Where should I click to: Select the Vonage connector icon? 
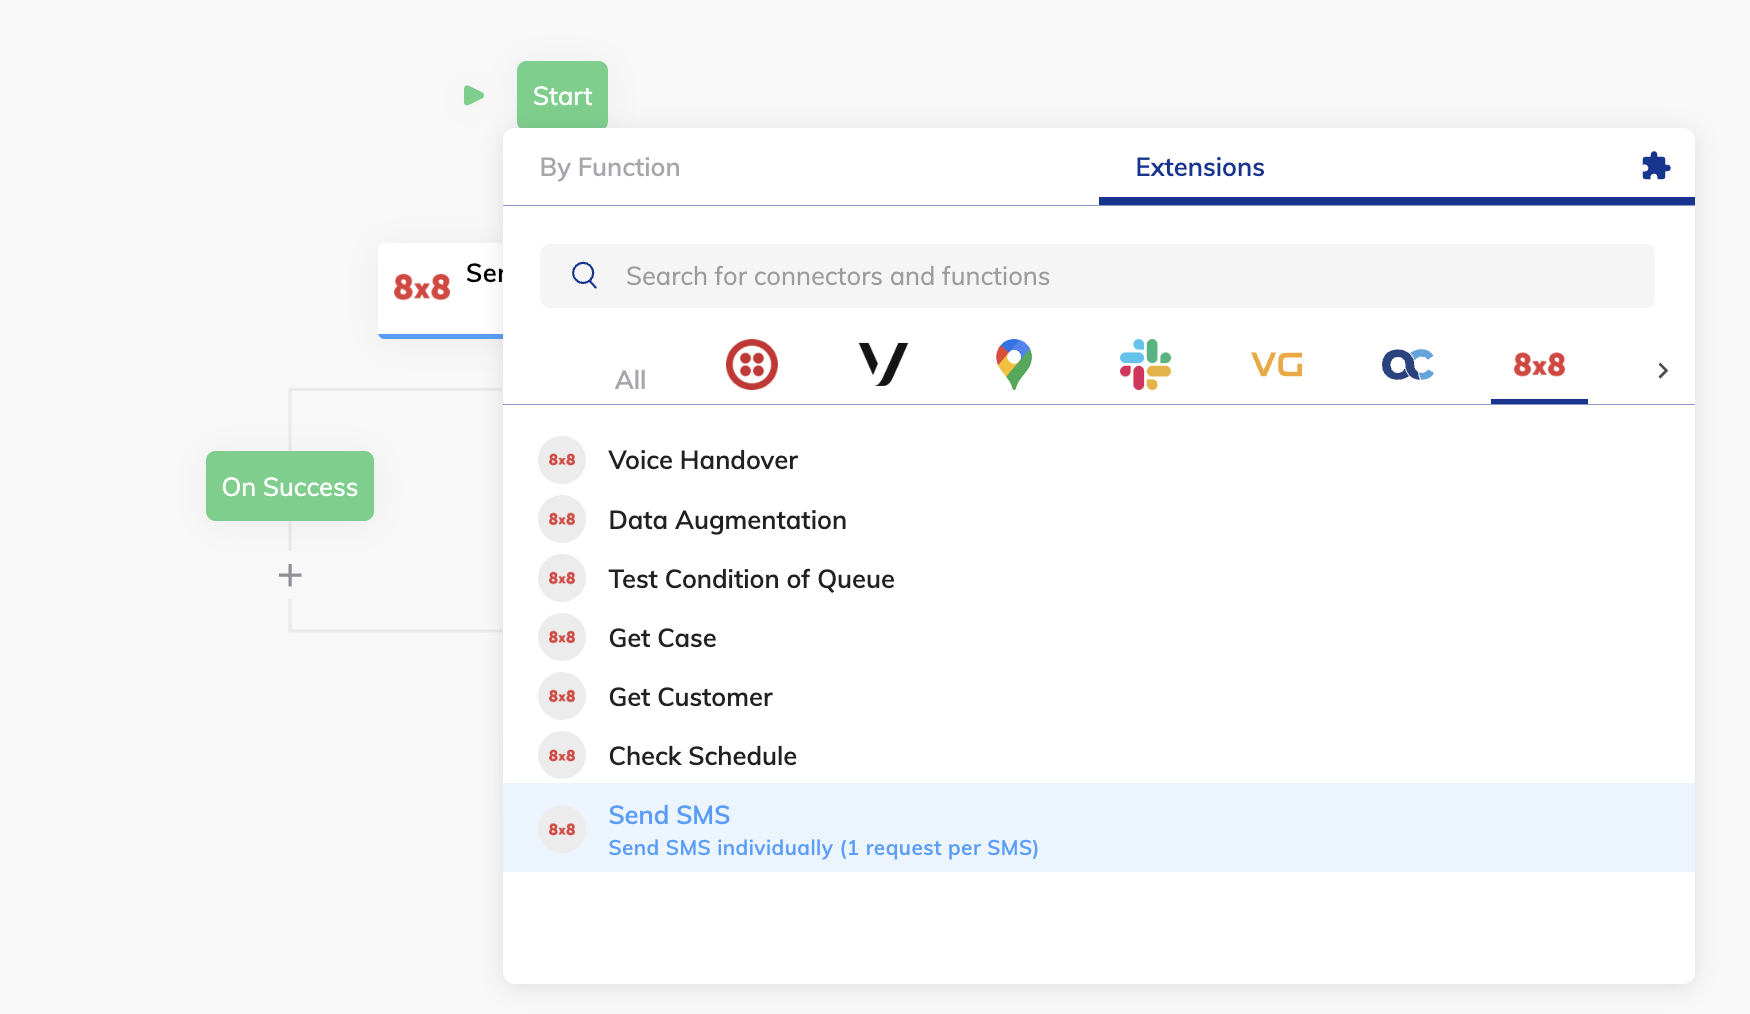coord(883,365)
